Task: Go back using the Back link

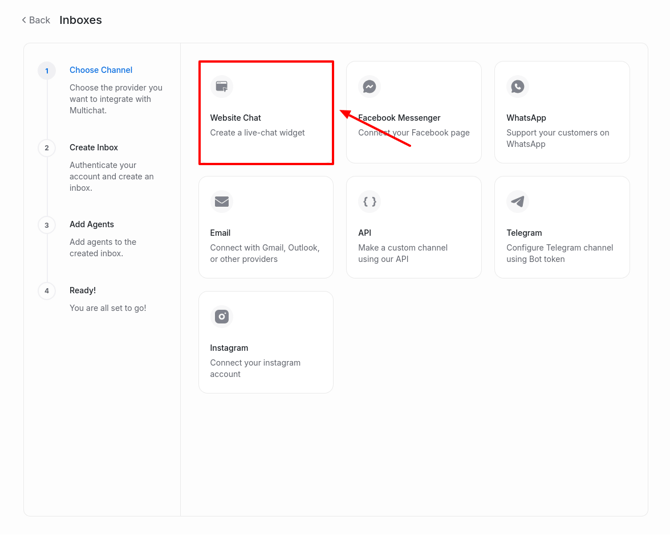Action: click(x=40, y=20)
